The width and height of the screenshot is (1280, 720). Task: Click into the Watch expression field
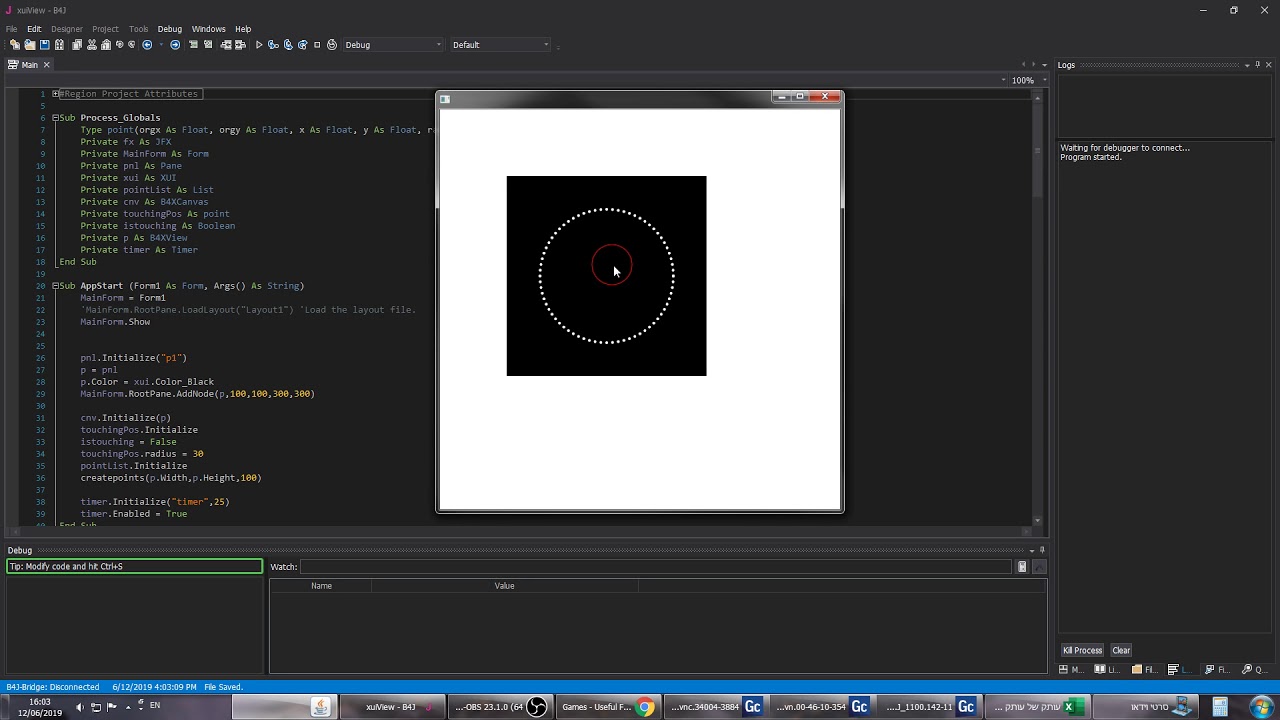656,567
